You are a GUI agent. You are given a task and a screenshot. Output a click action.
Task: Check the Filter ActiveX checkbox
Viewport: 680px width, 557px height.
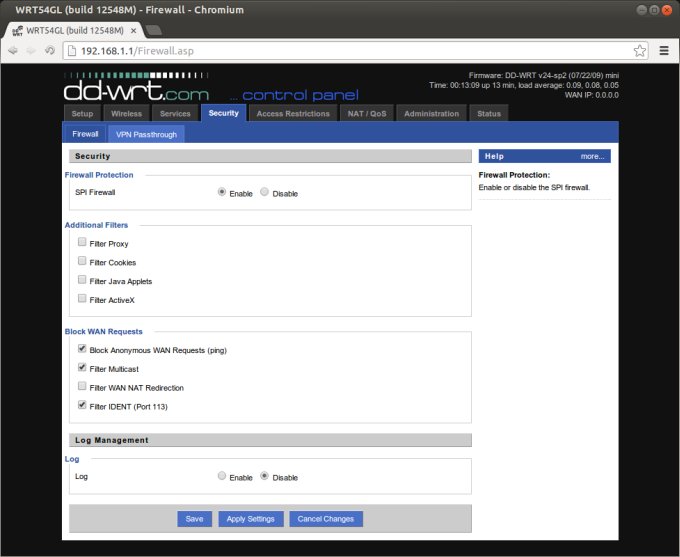pyautogui.click(x=82, y=298)
